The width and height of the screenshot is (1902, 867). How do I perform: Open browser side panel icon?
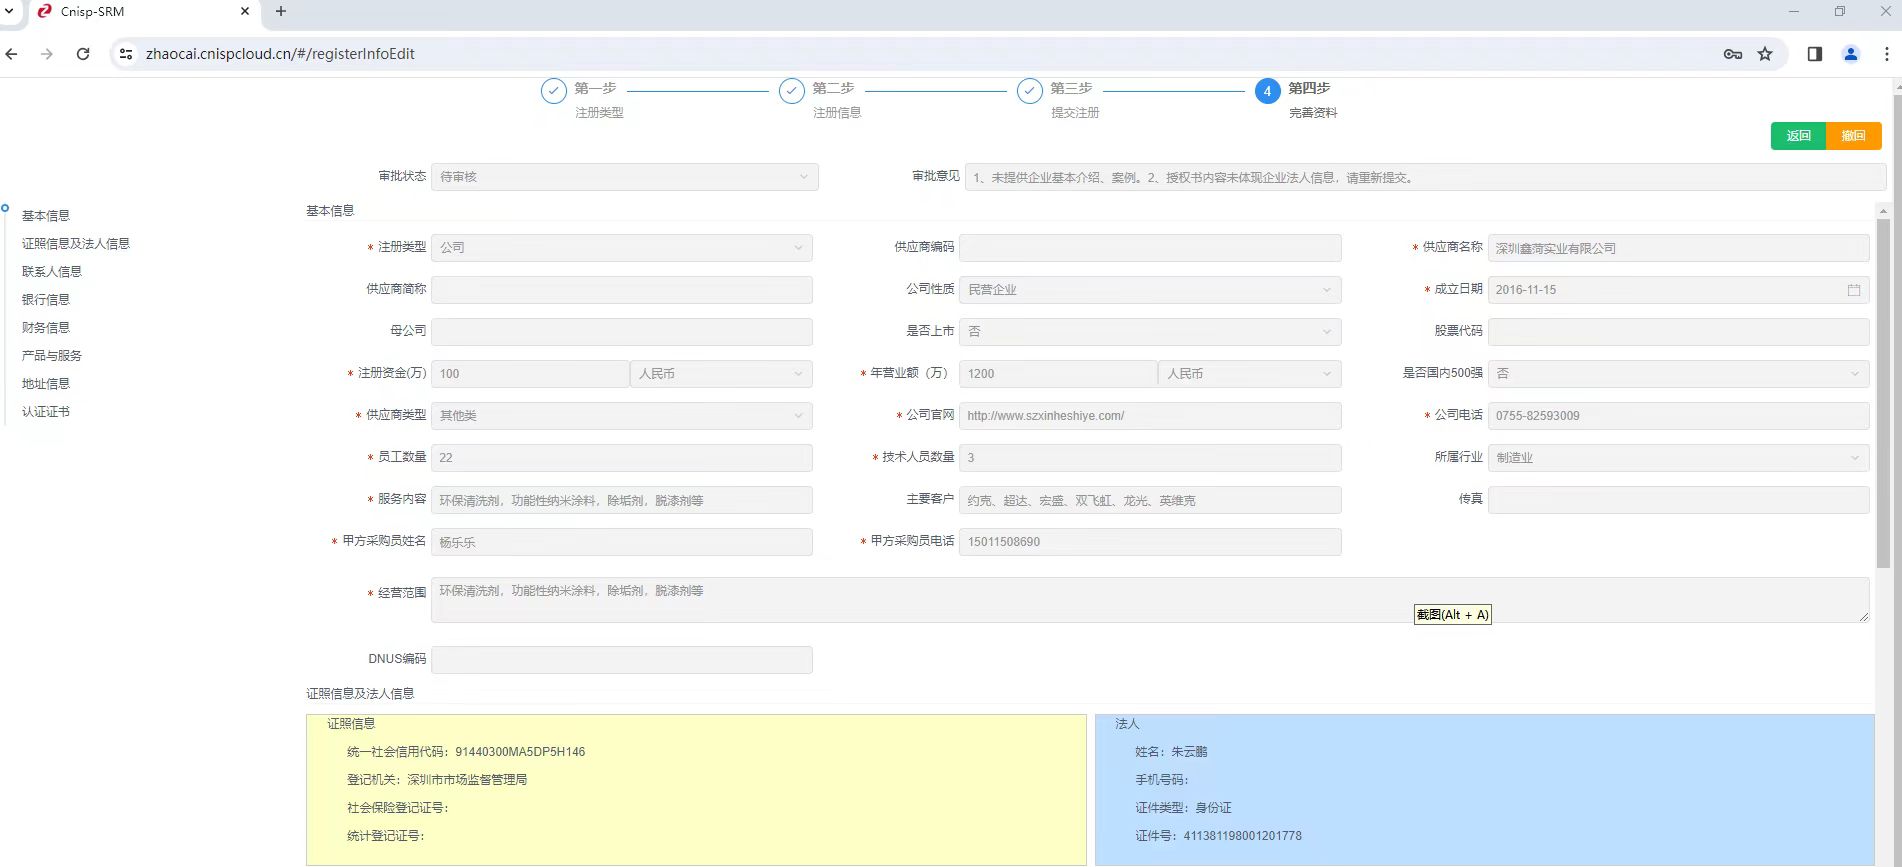pos(1815,54)
